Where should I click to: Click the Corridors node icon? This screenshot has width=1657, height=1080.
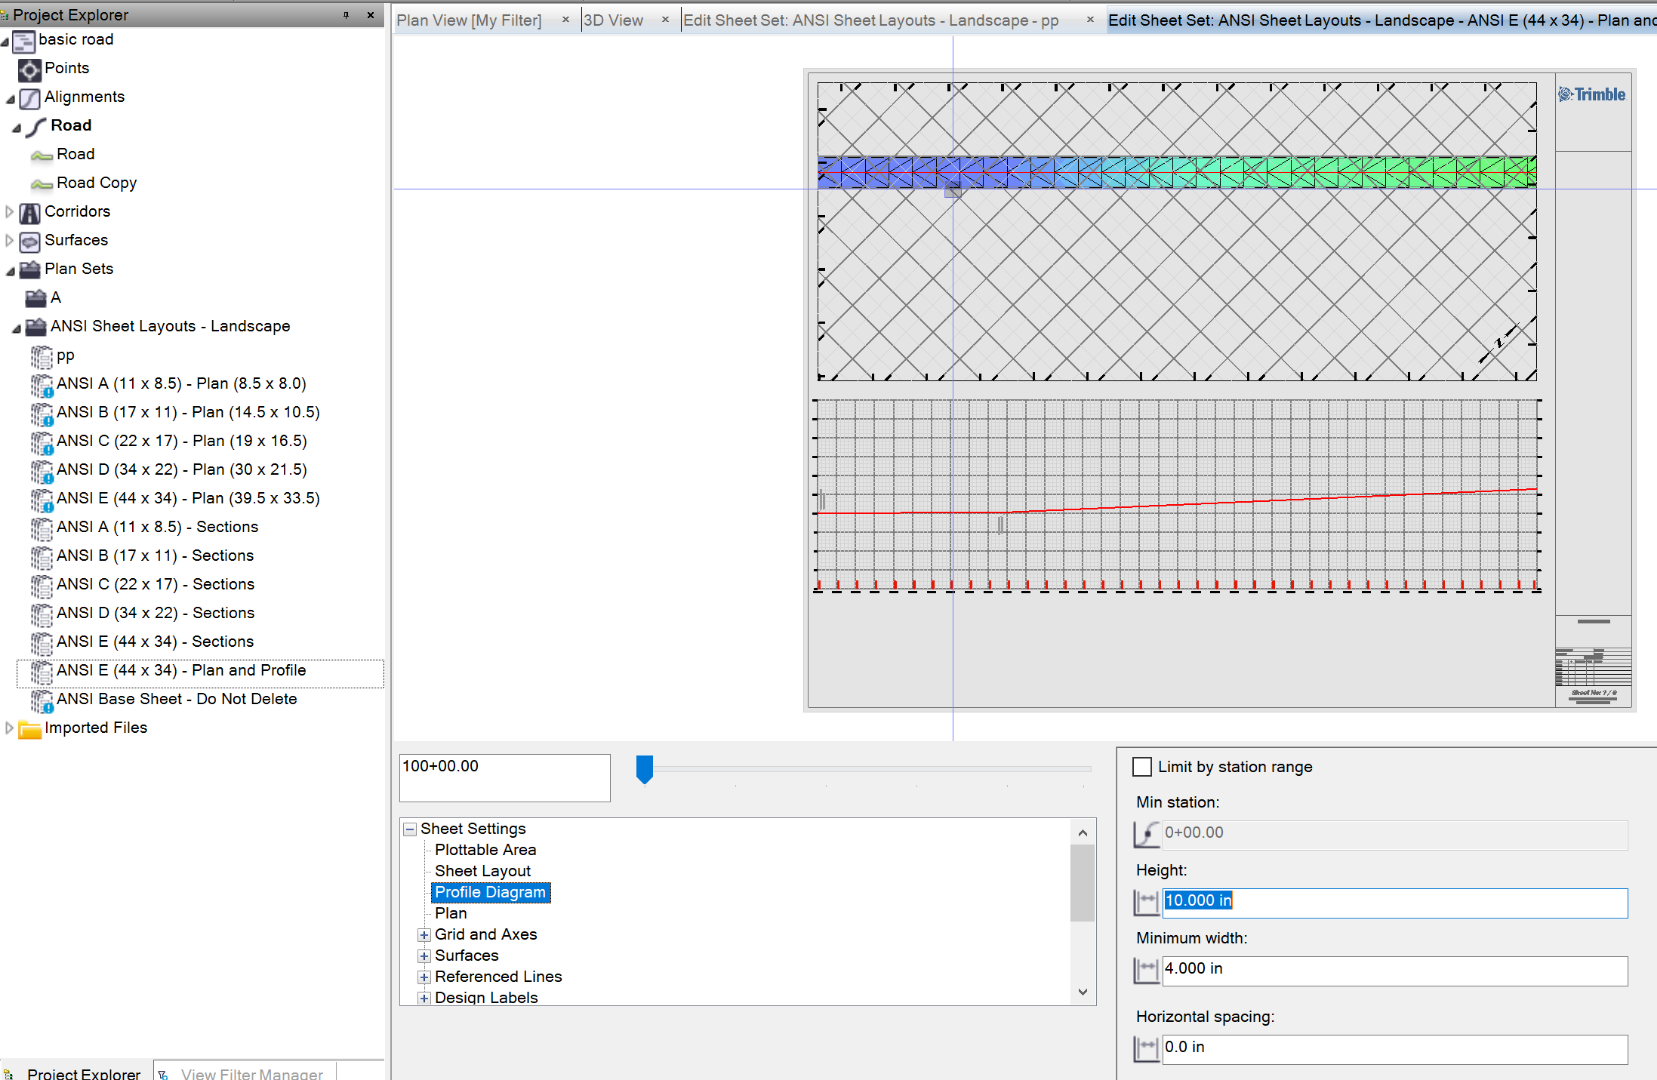(30, 212)
